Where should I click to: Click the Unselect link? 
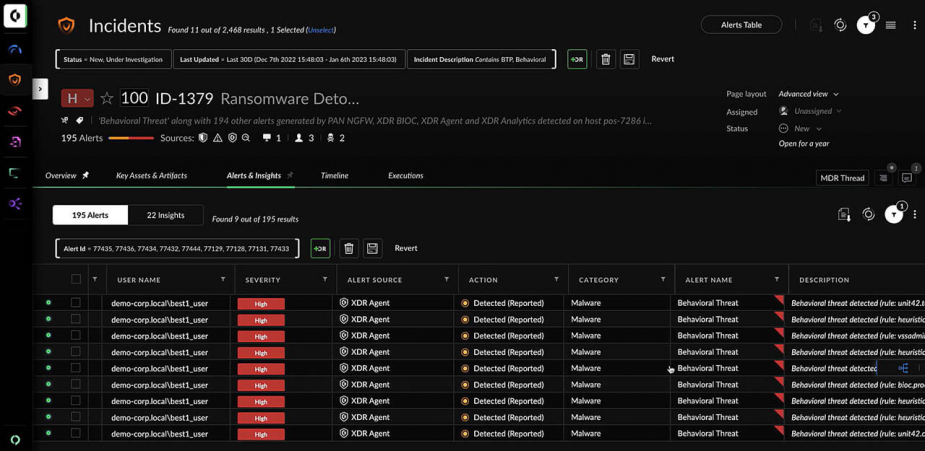coord(322,30)
